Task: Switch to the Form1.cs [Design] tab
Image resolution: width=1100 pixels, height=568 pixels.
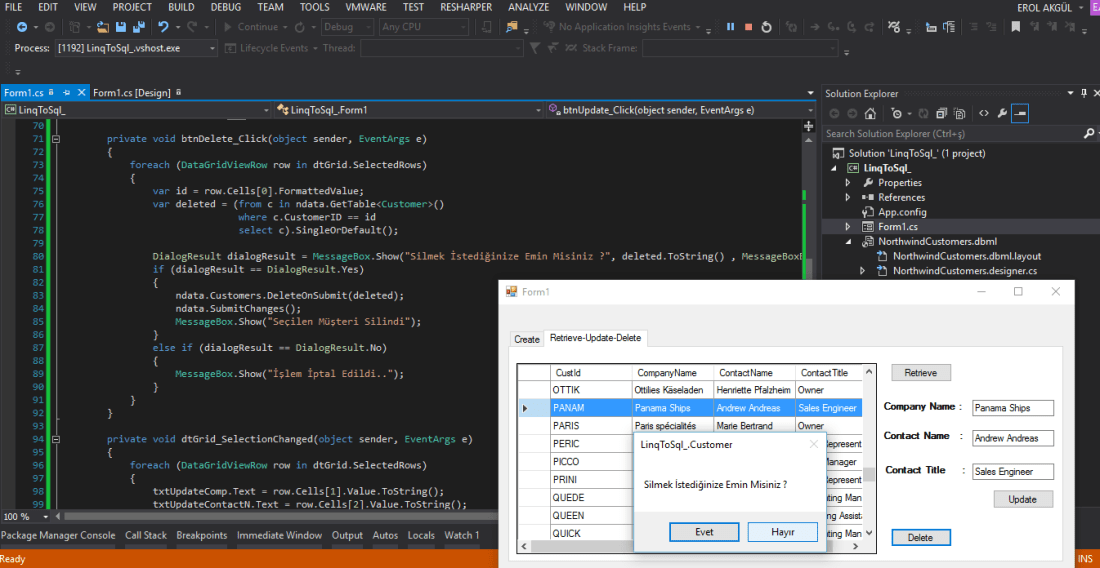Action: (x=131, y=93)
